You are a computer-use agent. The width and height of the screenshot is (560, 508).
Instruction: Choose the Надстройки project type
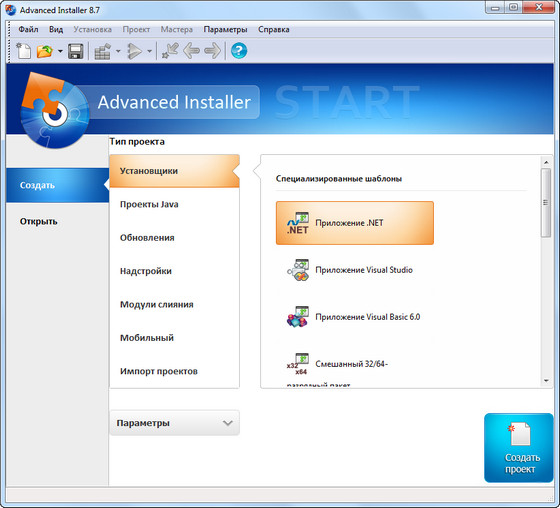click(x=174, y=271)
